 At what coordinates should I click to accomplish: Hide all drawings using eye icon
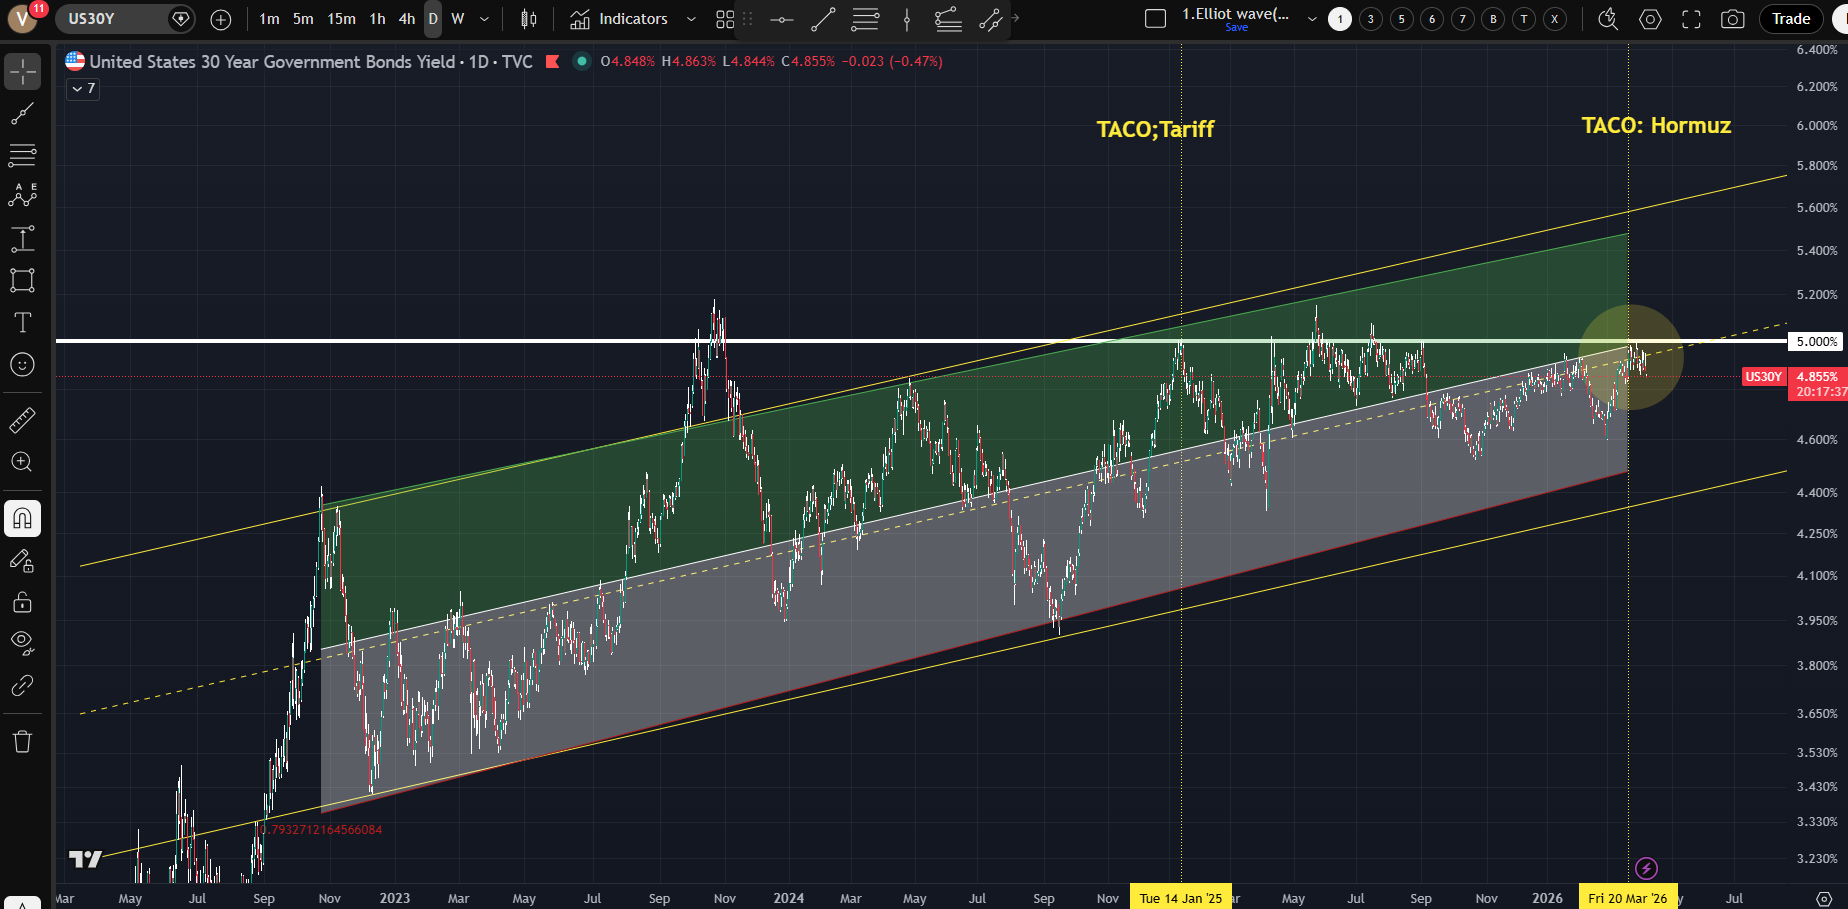point(22,642)
